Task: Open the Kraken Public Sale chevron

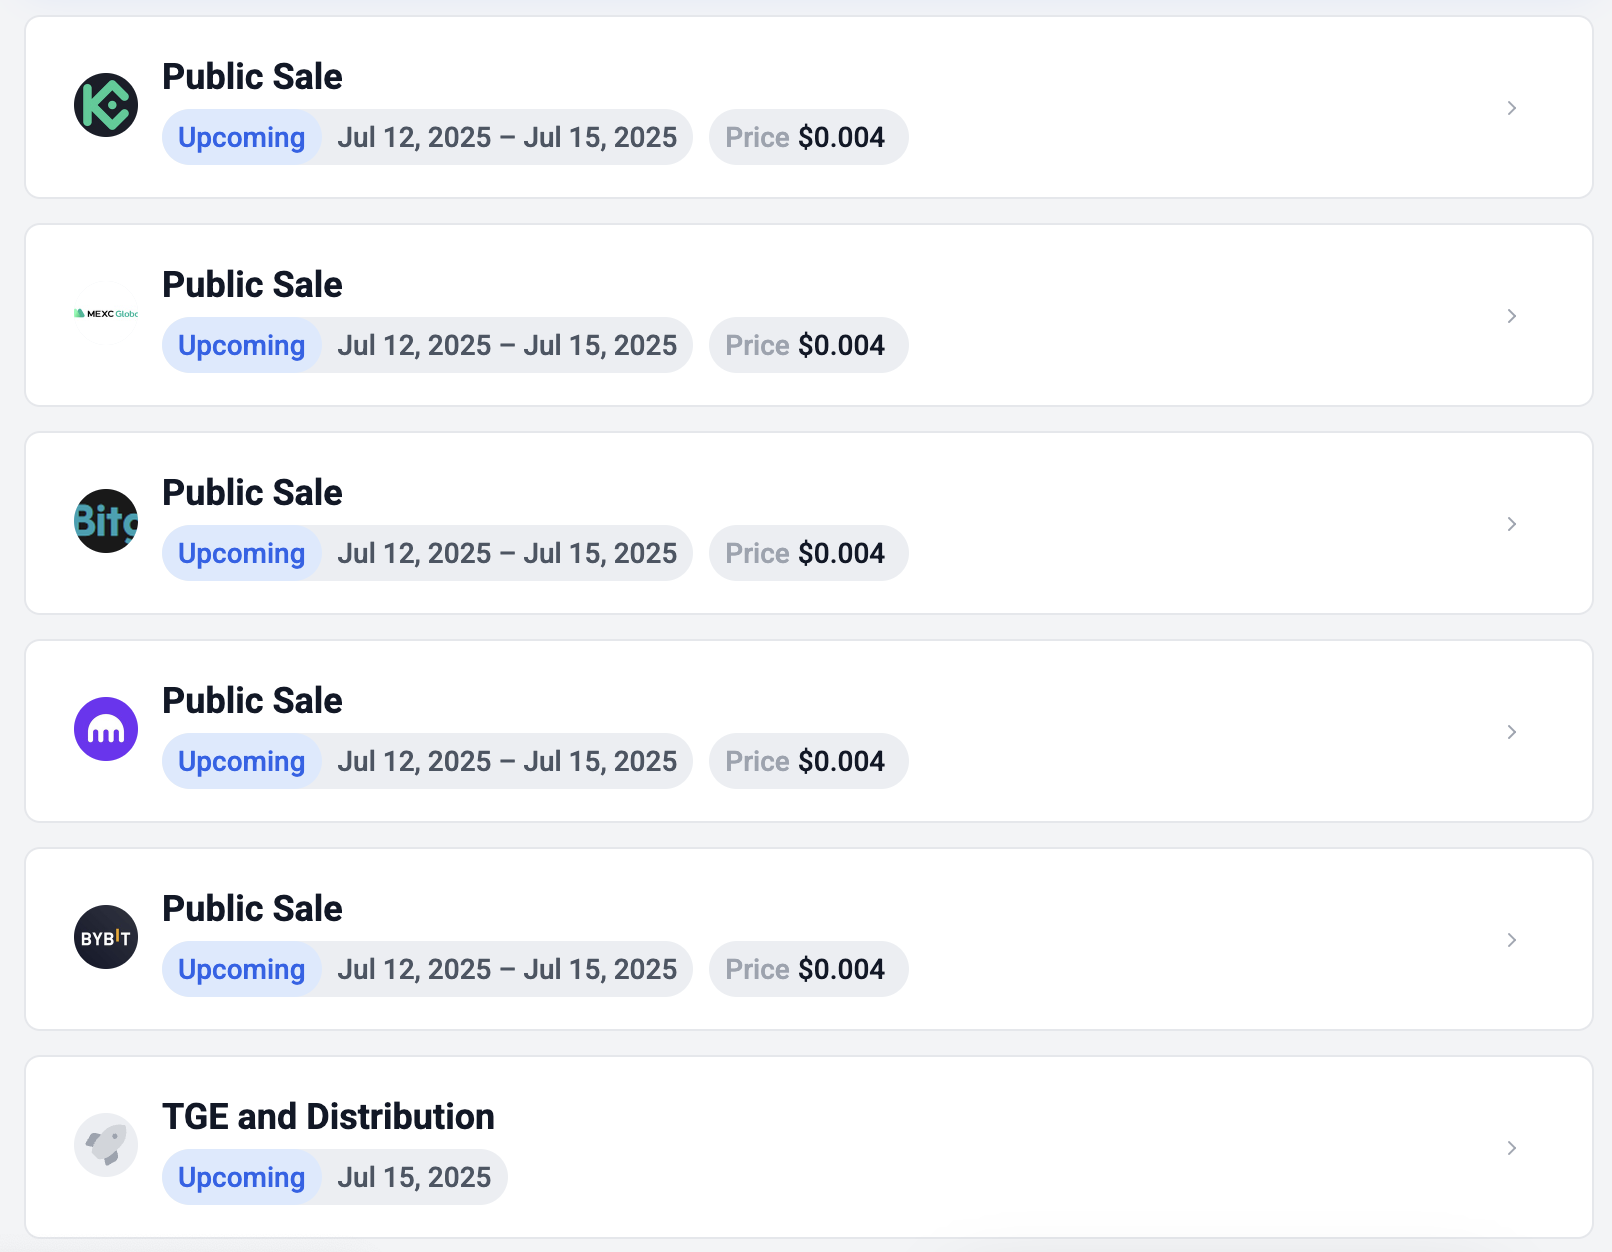Action: click(x=1512, y=732)
